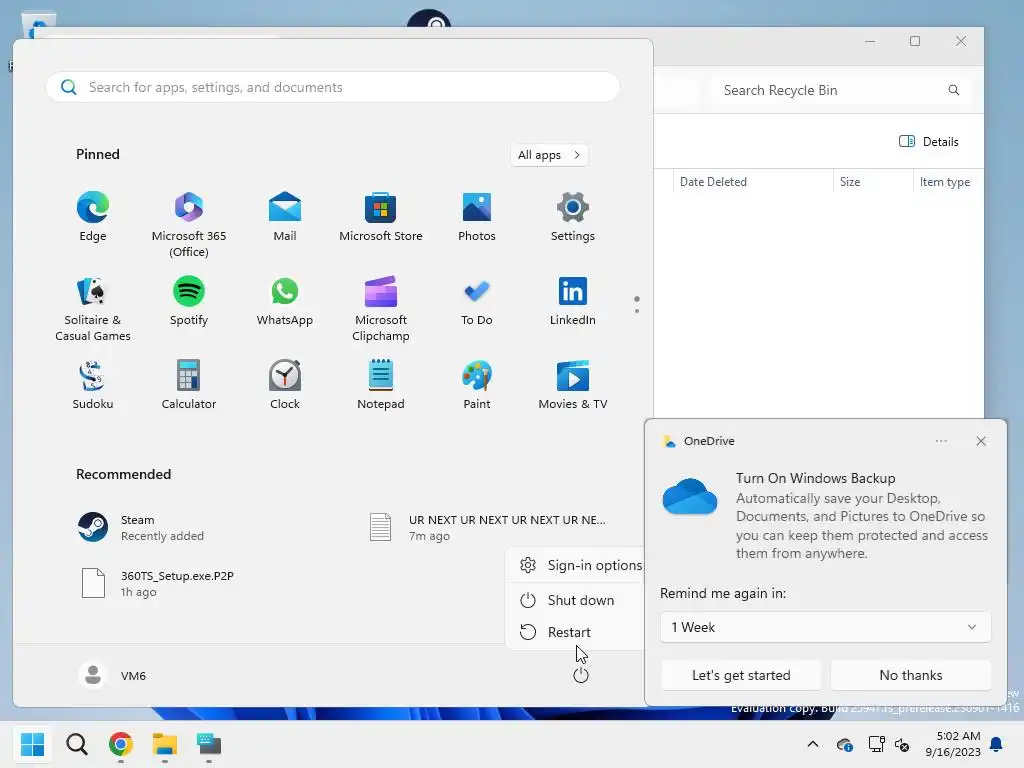
Task: Launch the Photos app
Action: tap(477, 217)
